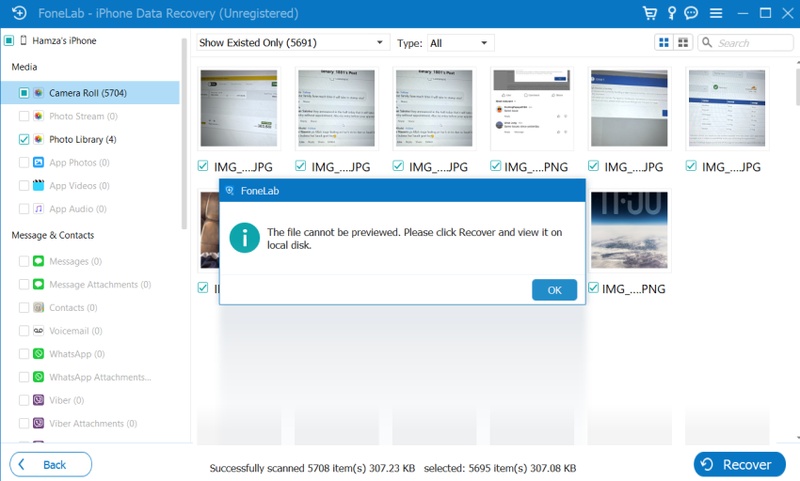Screen dimensions: 800x481
Task: Select Camera Roll (5704) in sidebar
Action: [88, 93]
